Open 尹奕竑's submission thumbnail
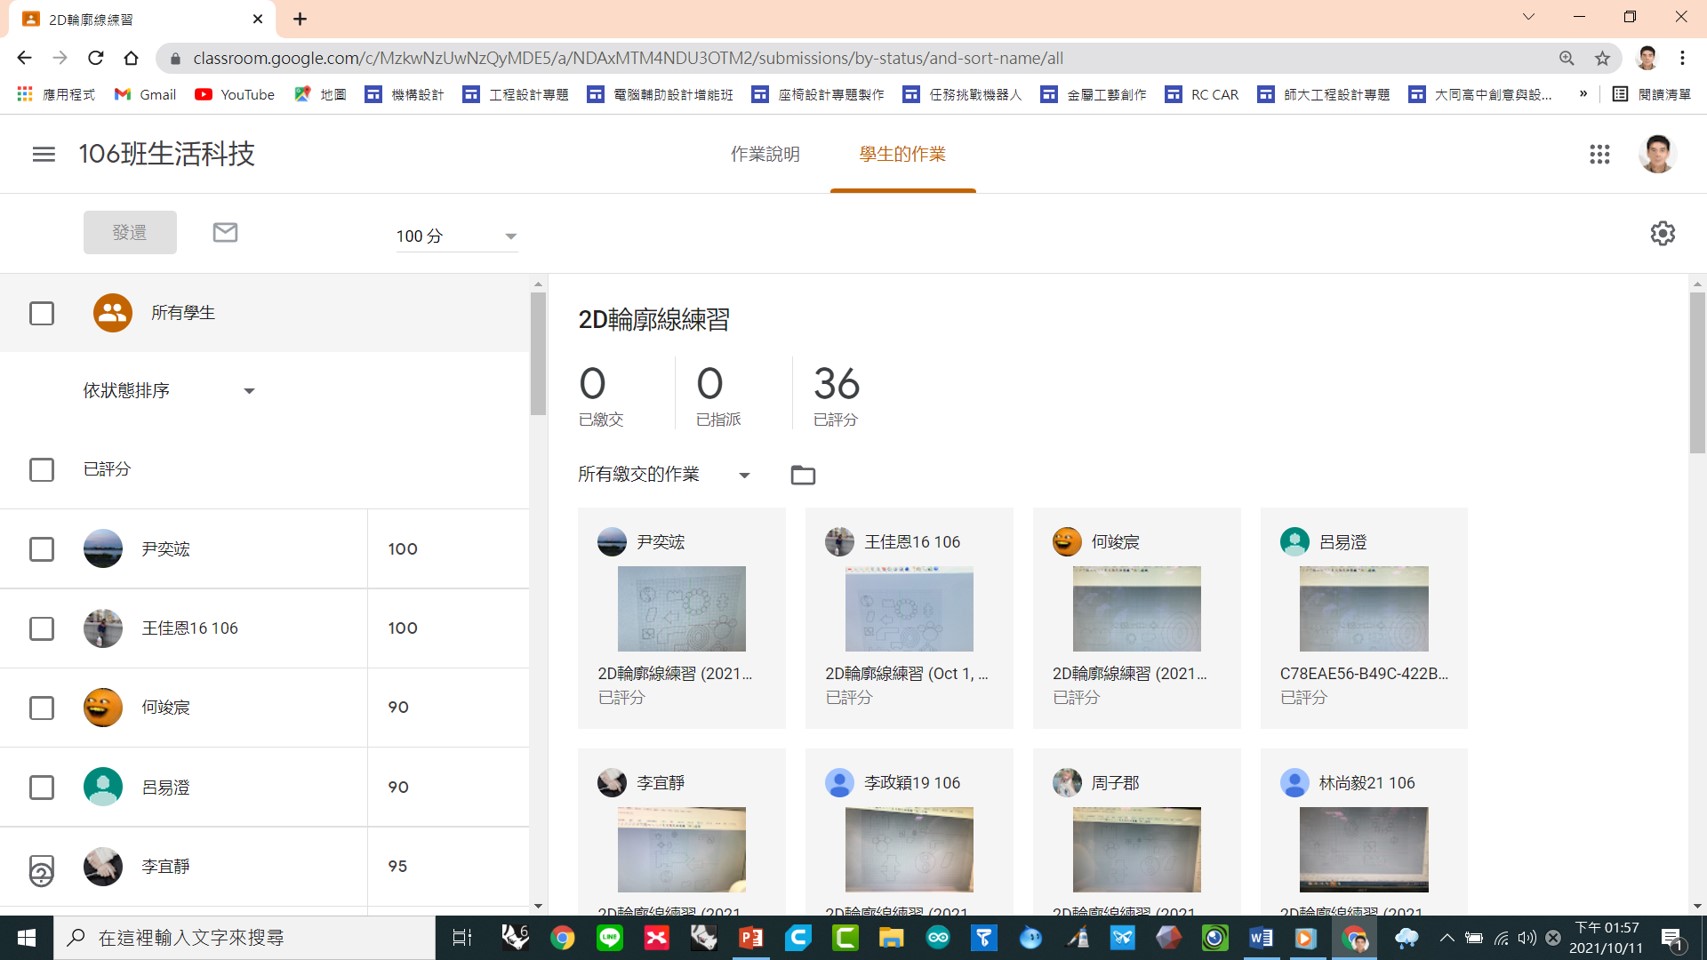 (682, 609)
